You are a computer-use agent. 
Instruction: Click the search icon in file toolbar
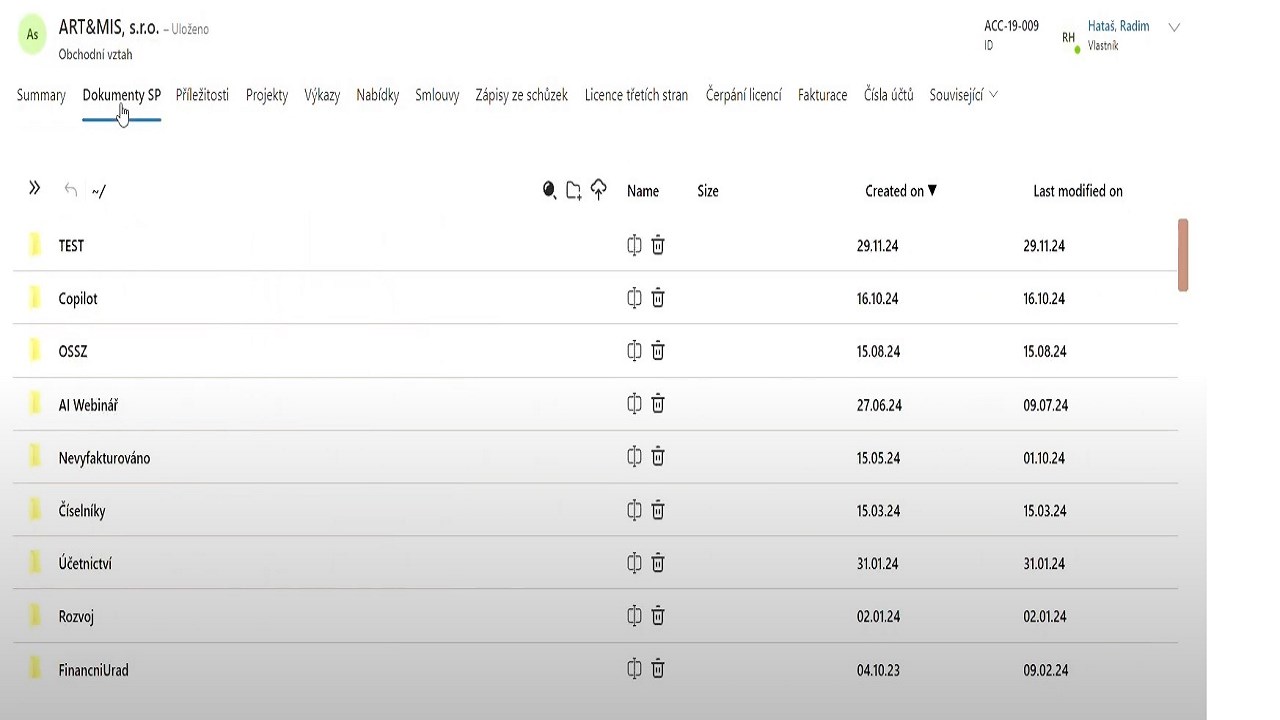pos(549,190)
